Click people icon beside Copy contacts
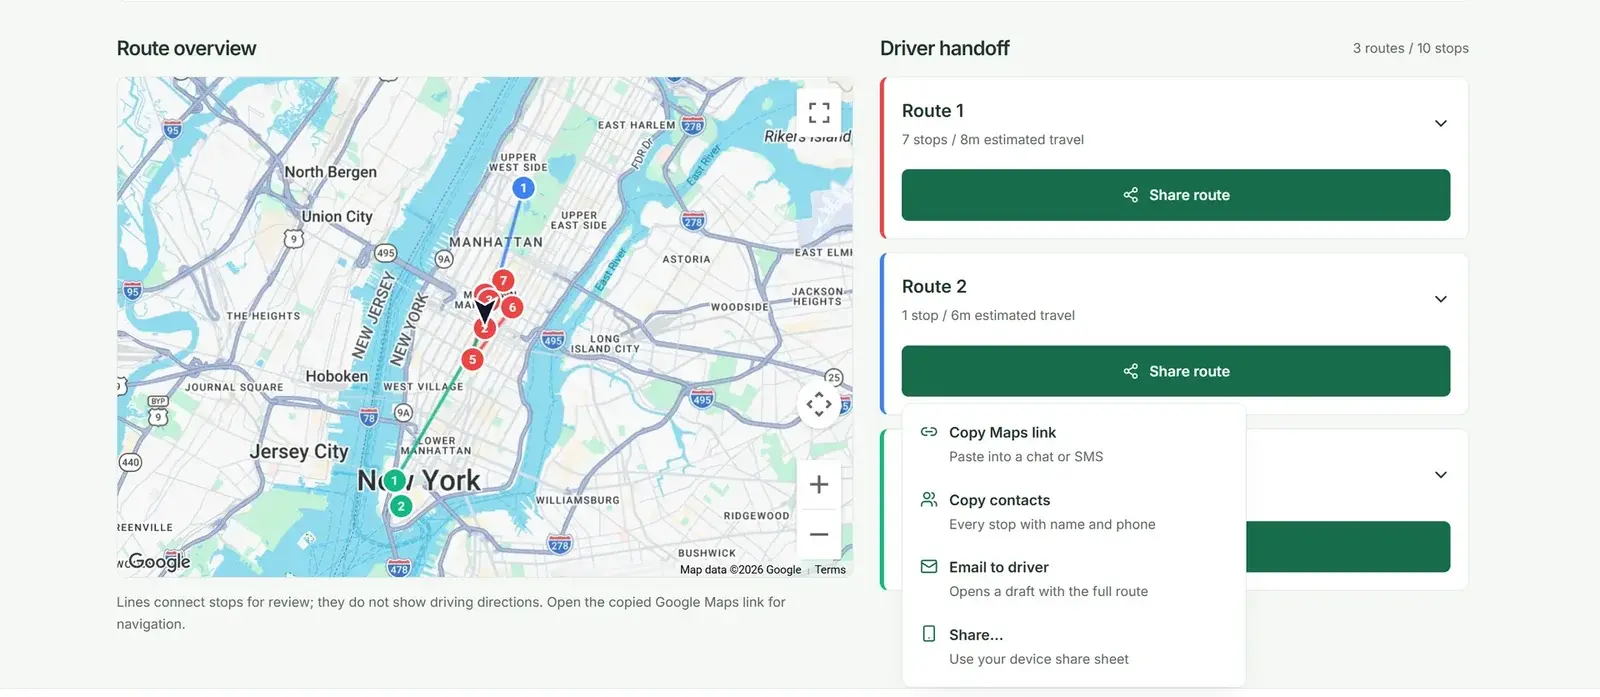 pos(929,499)
